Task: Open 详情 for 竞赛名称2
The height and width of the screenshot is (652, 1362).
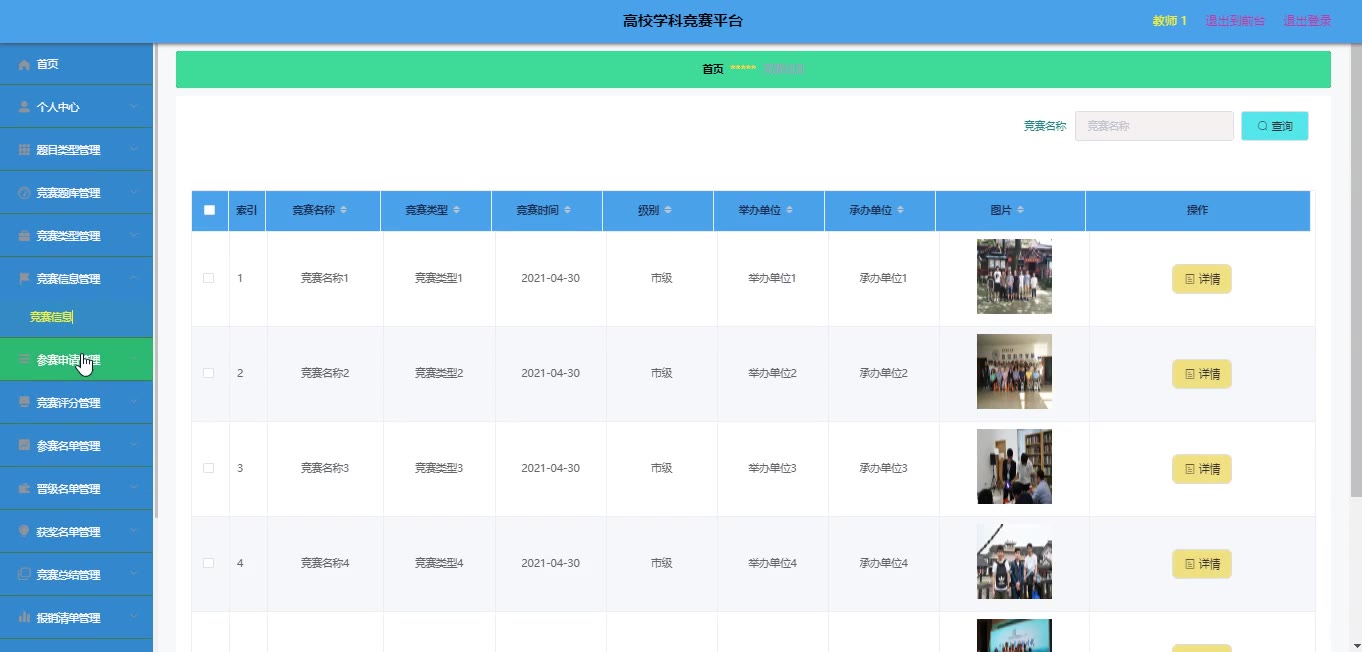Action: (x=1201, y=374)
